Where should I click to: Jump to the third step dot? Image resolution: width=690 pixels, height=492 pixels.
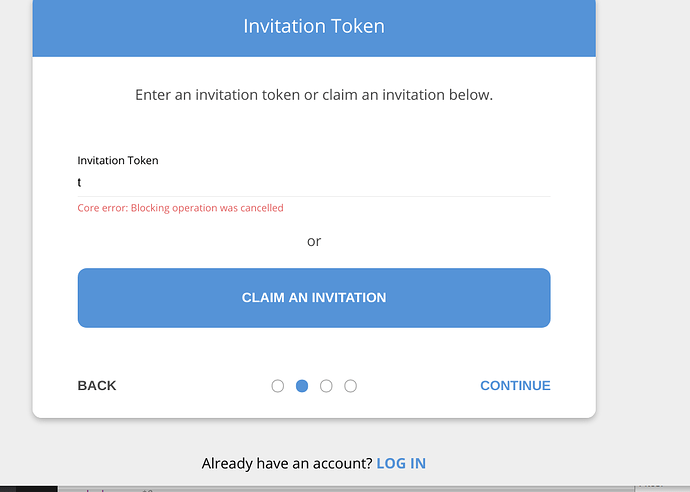coord(326,386)
